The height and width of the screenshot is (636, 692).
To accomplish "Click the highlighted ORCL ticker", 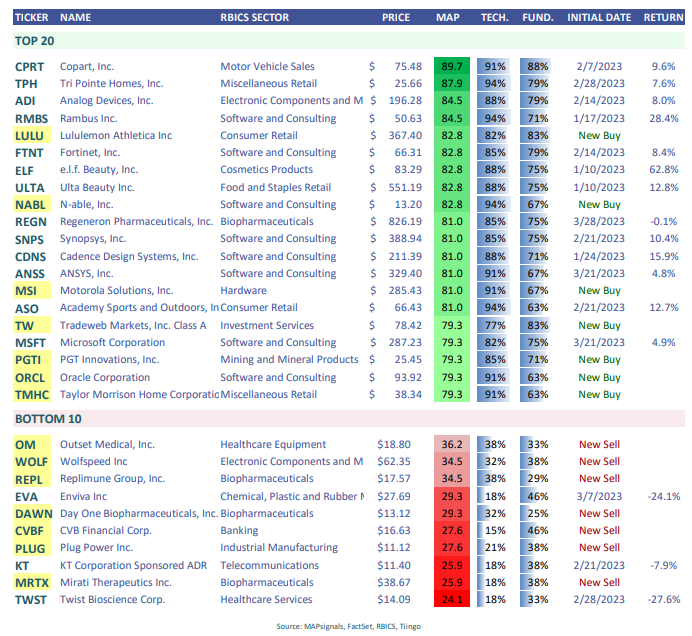I will pyautogui.click(x=32, y=378).
